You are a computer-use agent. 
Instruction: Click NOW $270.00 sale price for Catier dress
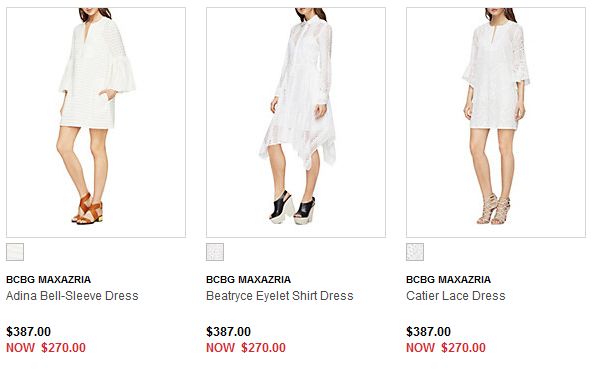pyautogui.click(x=446, y=347)
